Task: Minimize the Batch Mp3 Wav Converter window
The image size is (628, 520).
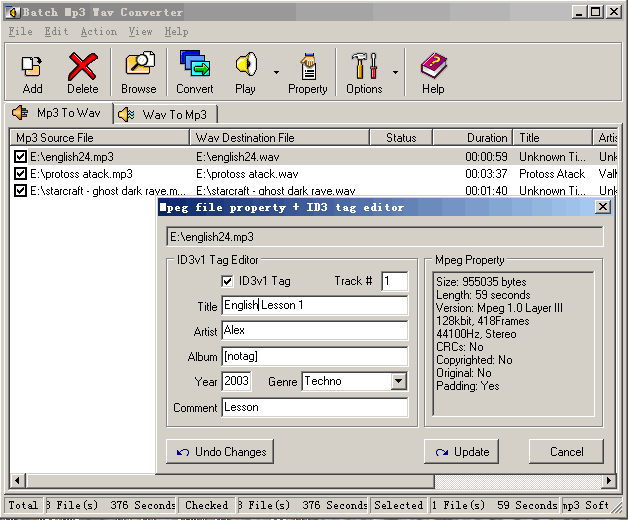Action: [579, 12]
